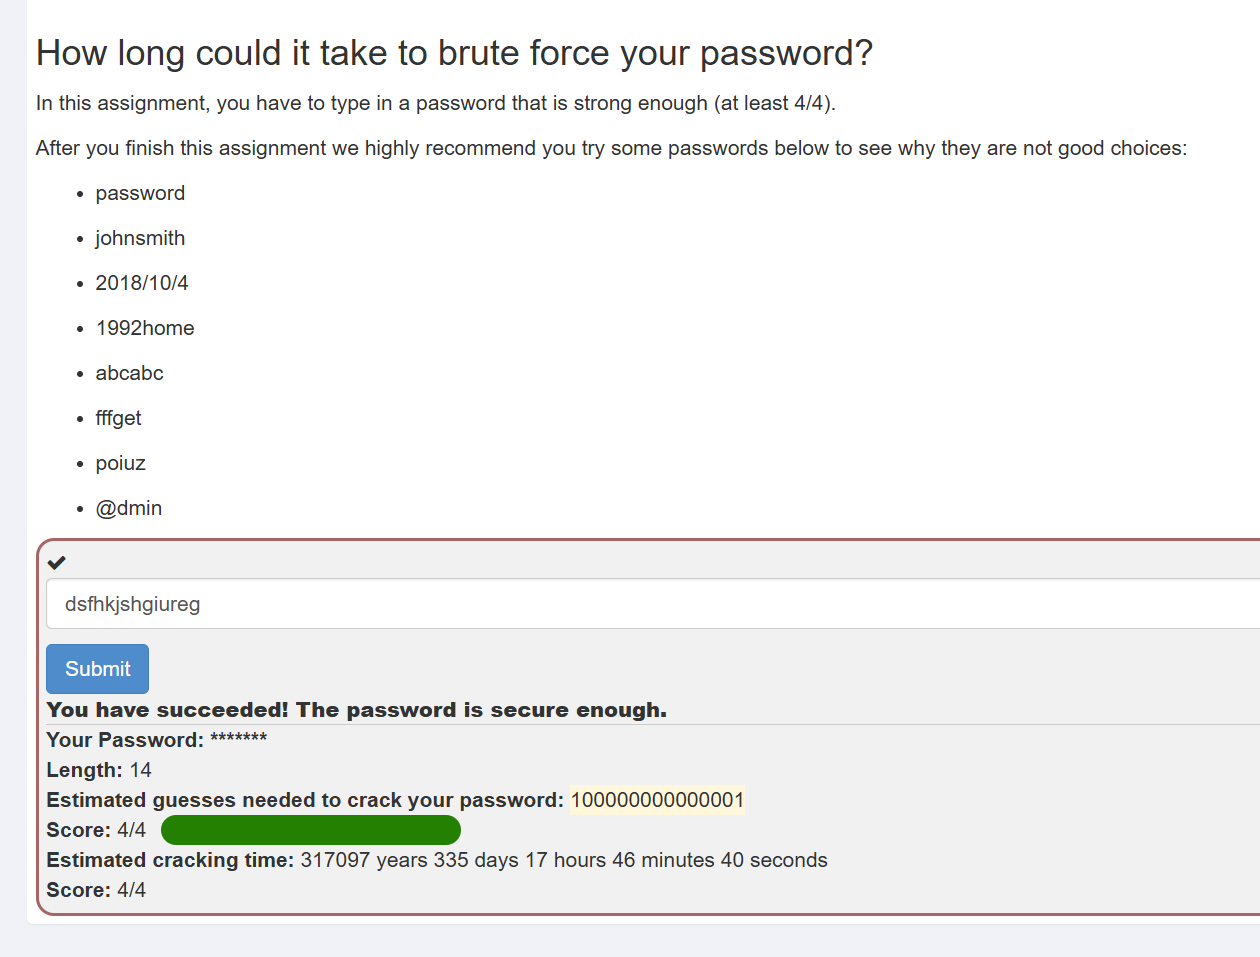Screen dimensions: 1260x957
Task: Click the 'fffget' list item
Action: point(118,418)
